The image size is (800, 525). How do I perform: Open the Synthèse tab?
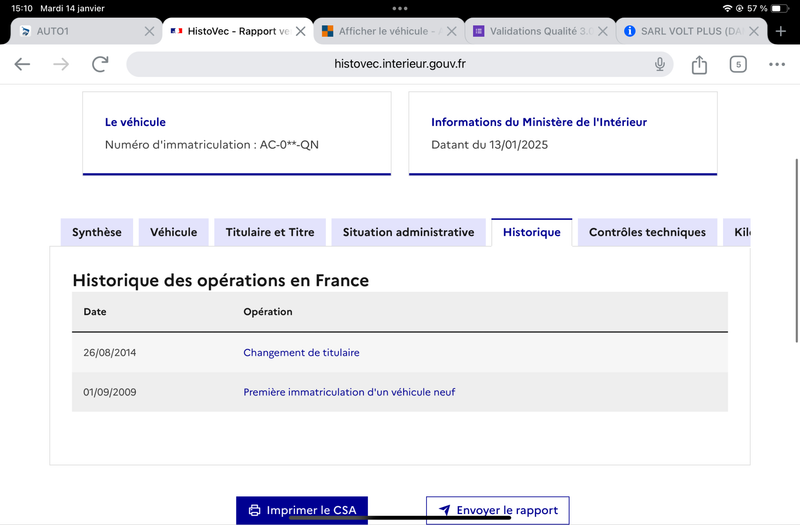tap(97, 232)
